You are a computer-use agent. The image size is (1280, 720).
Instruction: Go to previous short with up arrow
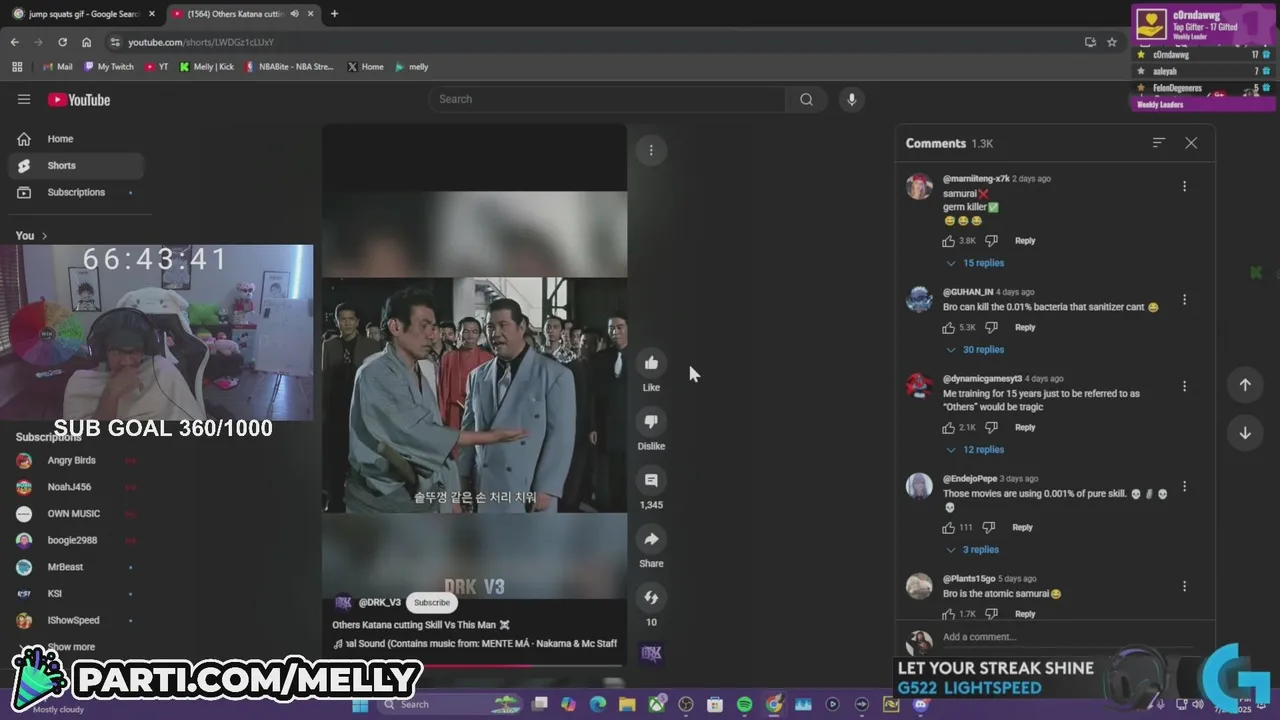(x=1245, y=385)
